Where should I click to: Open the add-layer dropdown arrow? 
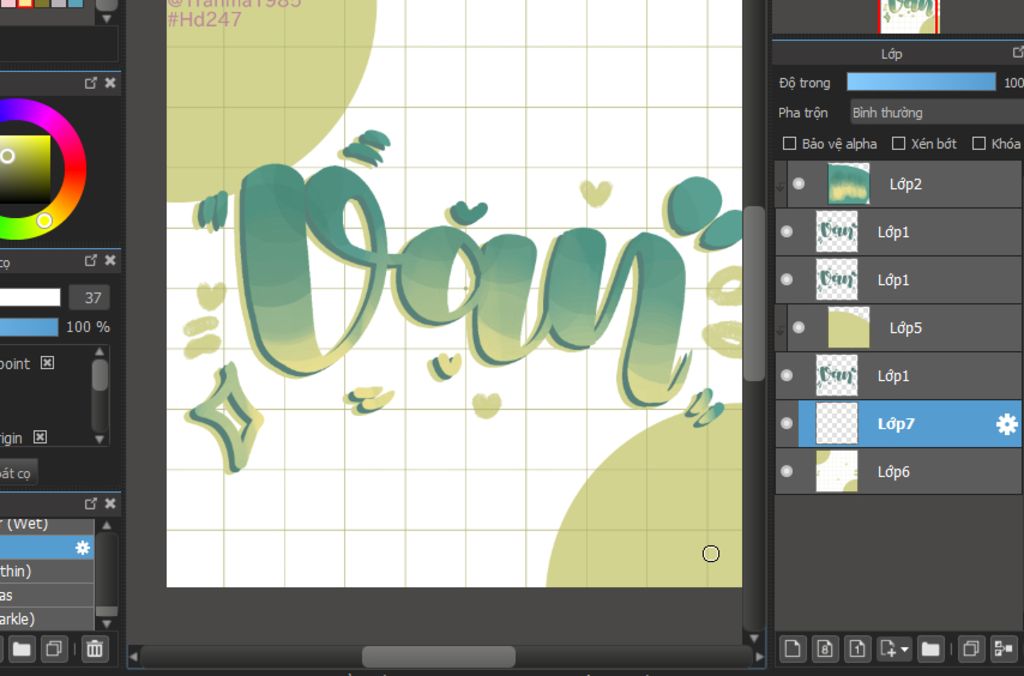905,649
